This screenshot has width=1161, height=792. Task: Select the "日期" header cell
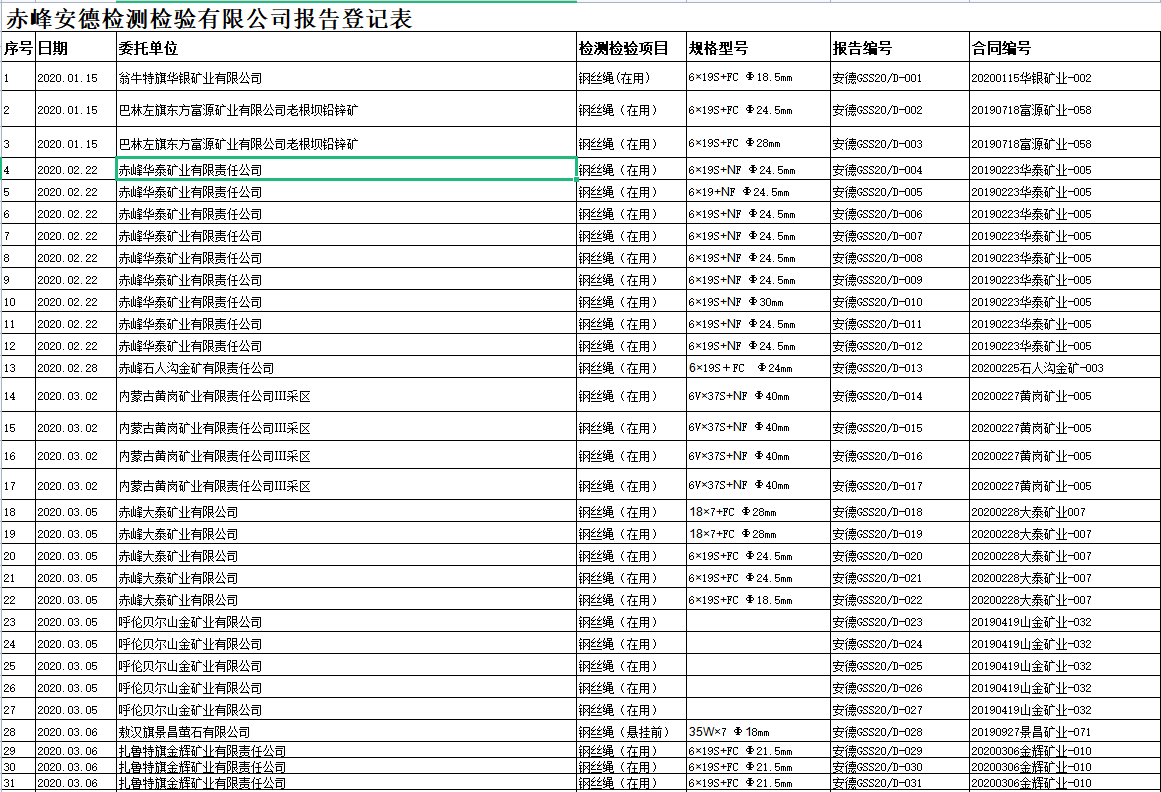76,48
